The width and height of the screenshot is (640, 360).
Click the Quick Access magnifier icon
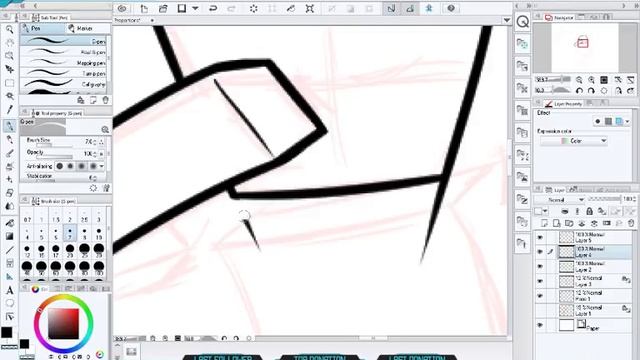coord(522,22)
